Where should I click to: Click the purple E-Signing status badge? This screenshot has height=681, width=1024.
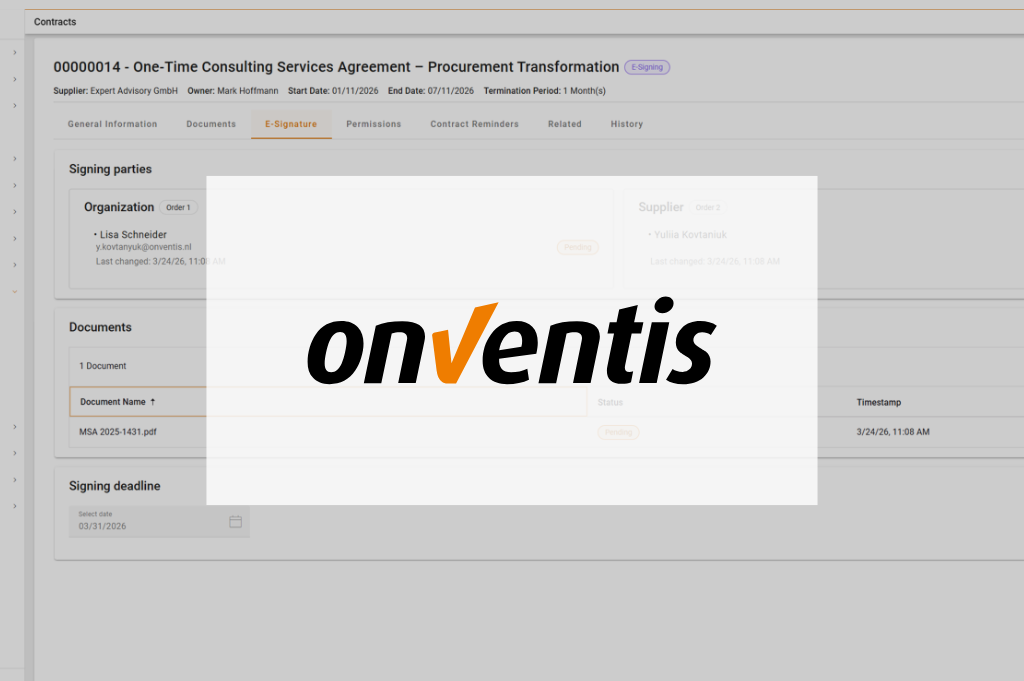pyautogui.click(x=647, y=67)
